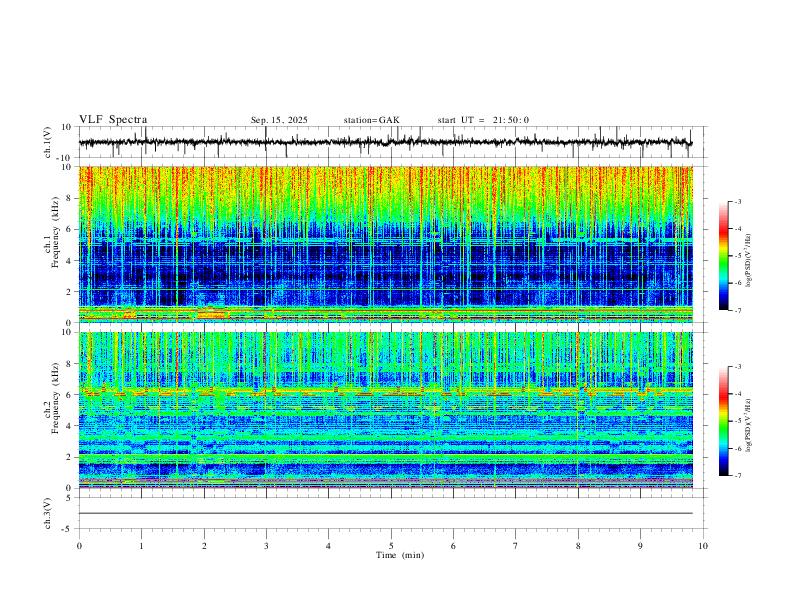Viewport: 792px width, 612px height.
Task: Click time-axis tick label "0"
Action: click(79, 546)
